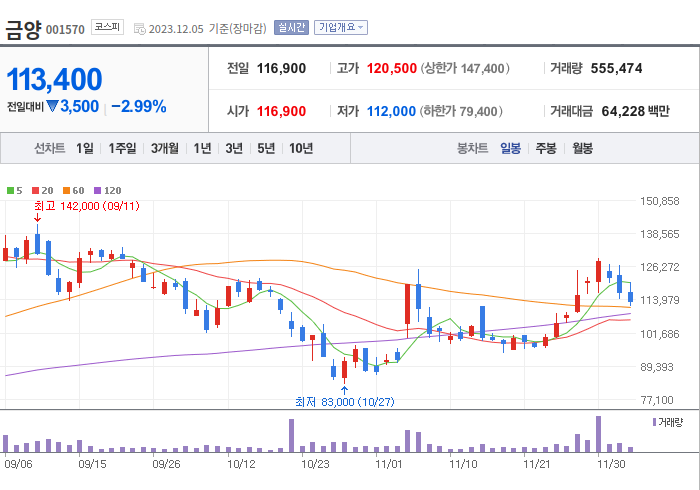Click the 77,100 price axis label
Viewport: 700px width, 490px height.
coord(657,400)
